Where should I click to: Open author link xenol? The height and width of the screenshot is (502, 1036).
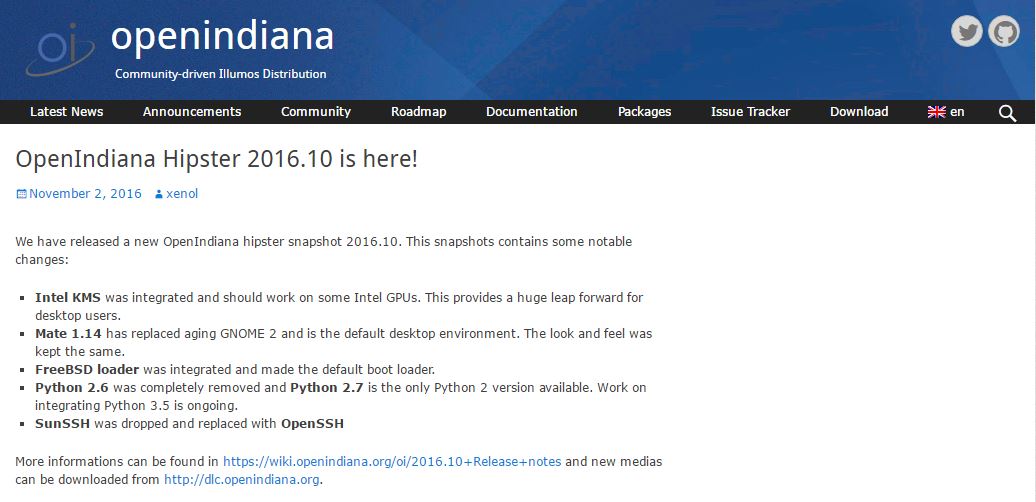(x=182, y=194)
